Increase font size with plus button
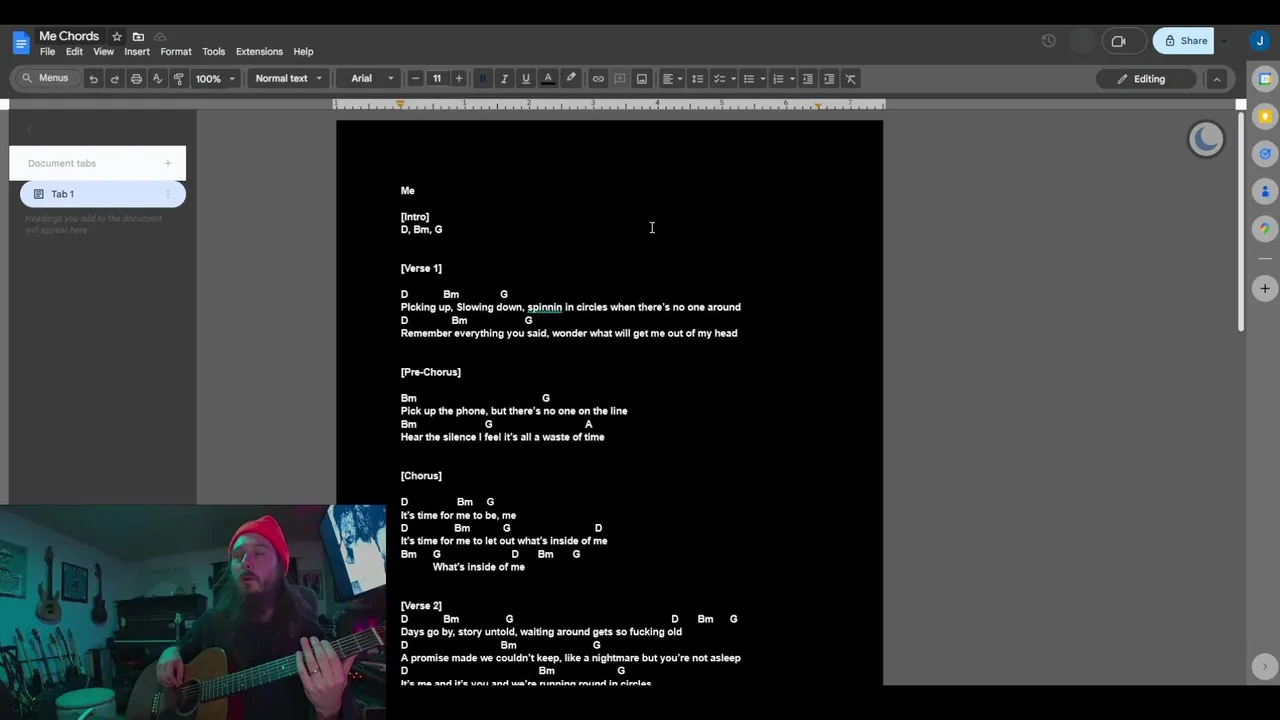Screen dimensions: 1280x720 459,79
